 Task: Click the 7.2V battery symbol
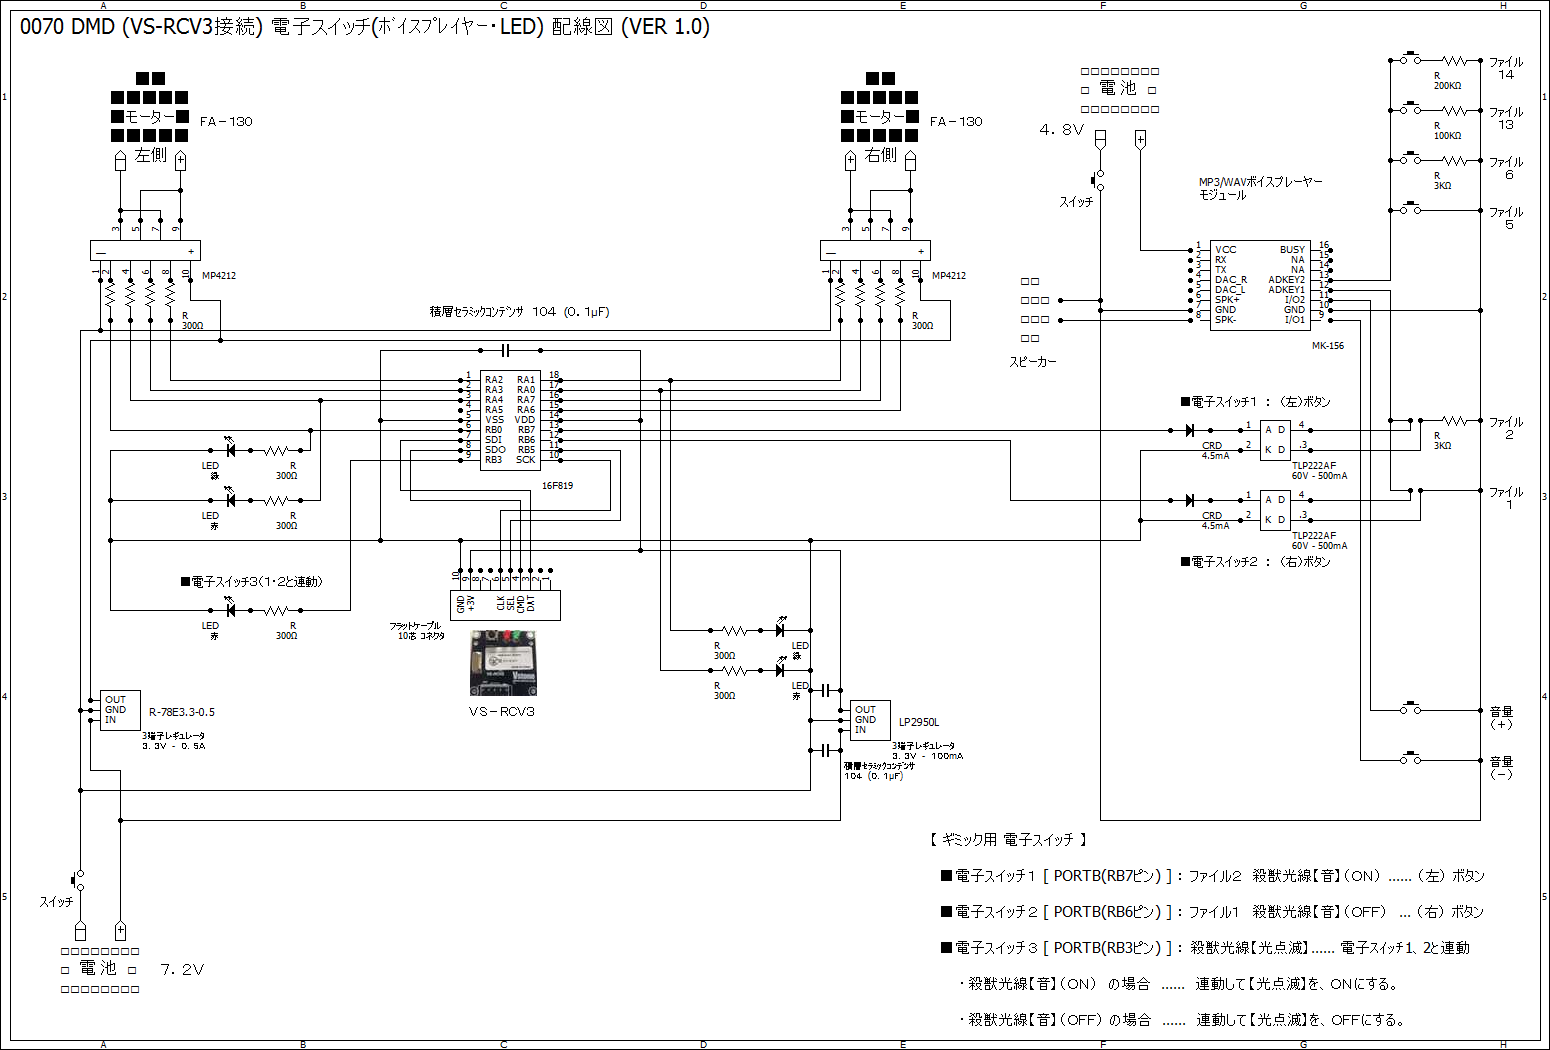[100, 969]
